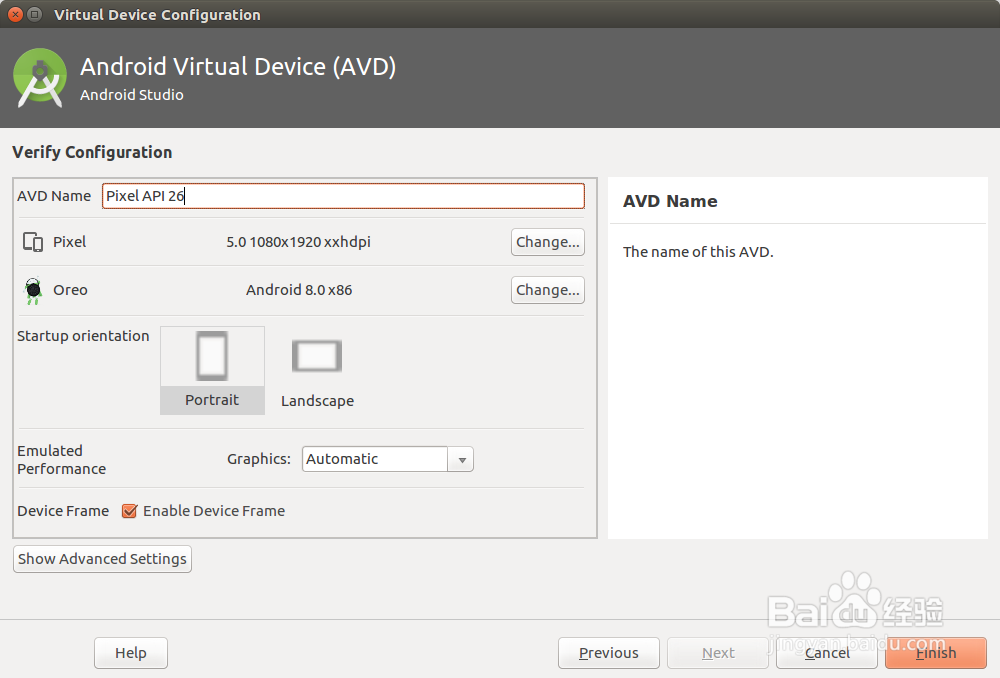1000x678 pixels.
Task: Click the Oreo system image icon
Action: (33, 291)
